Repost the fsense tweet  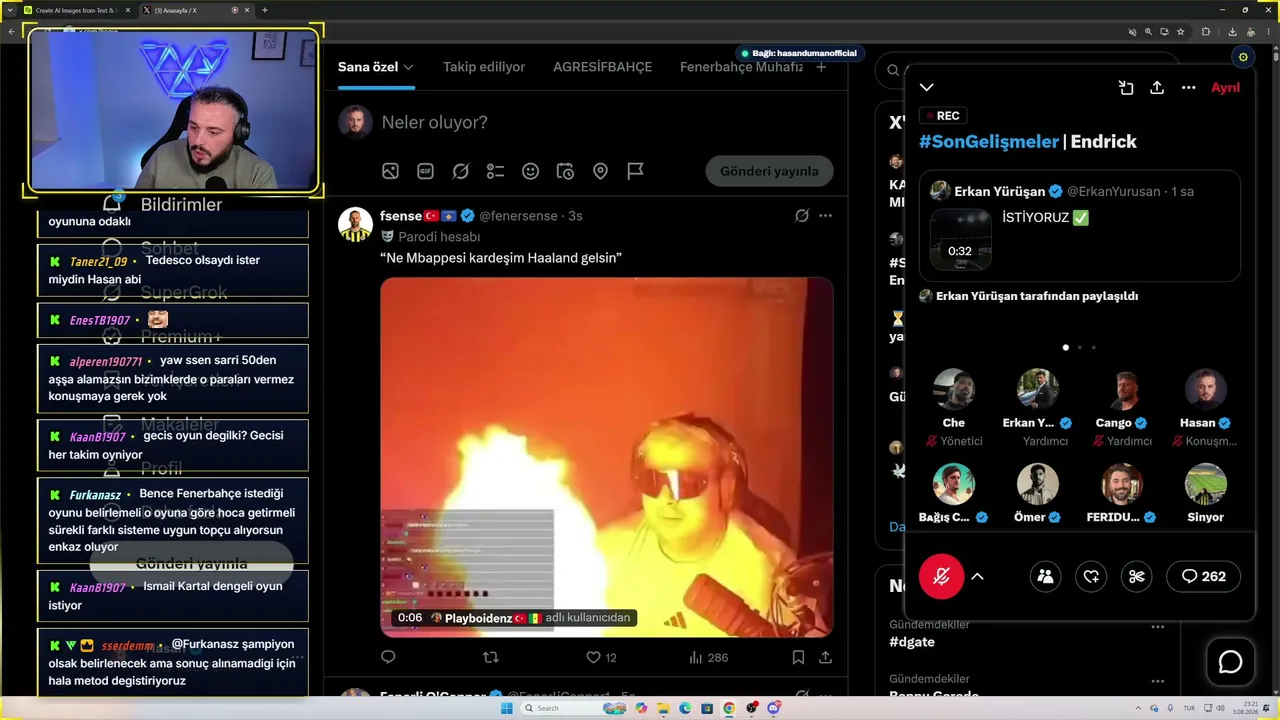pos(490,657)
